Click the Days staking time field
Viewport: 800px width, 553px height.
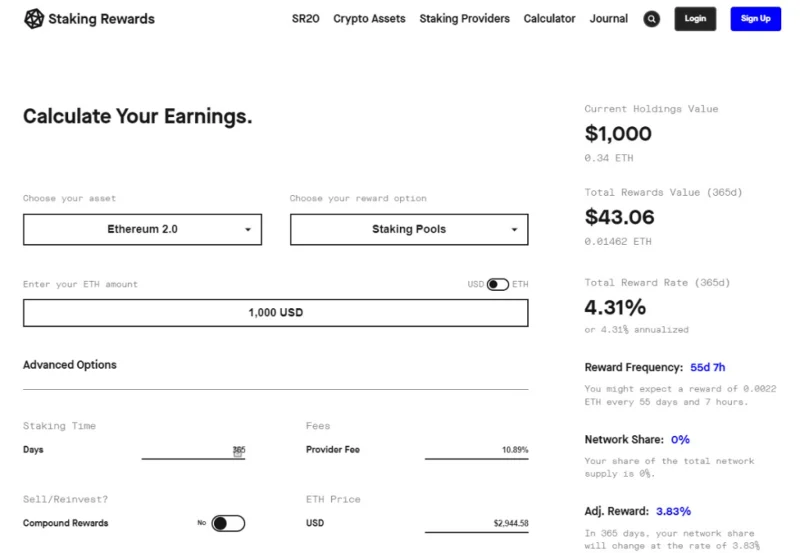pyautogui.click(x=193, y=450)
